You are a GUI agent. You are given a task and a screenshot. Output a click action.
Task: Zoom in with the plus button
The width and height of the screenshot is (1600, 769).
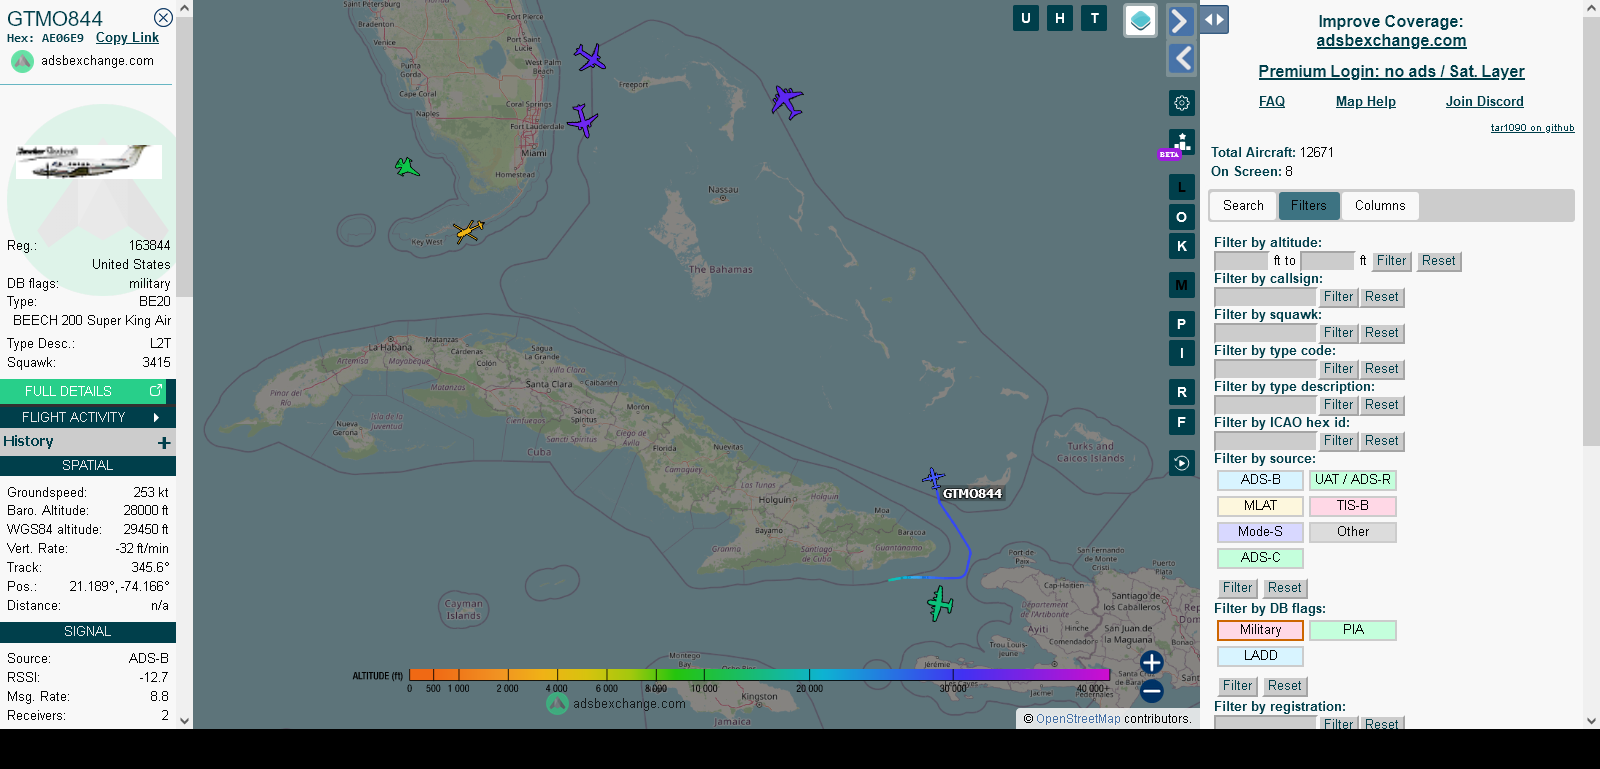(1152, 662)
